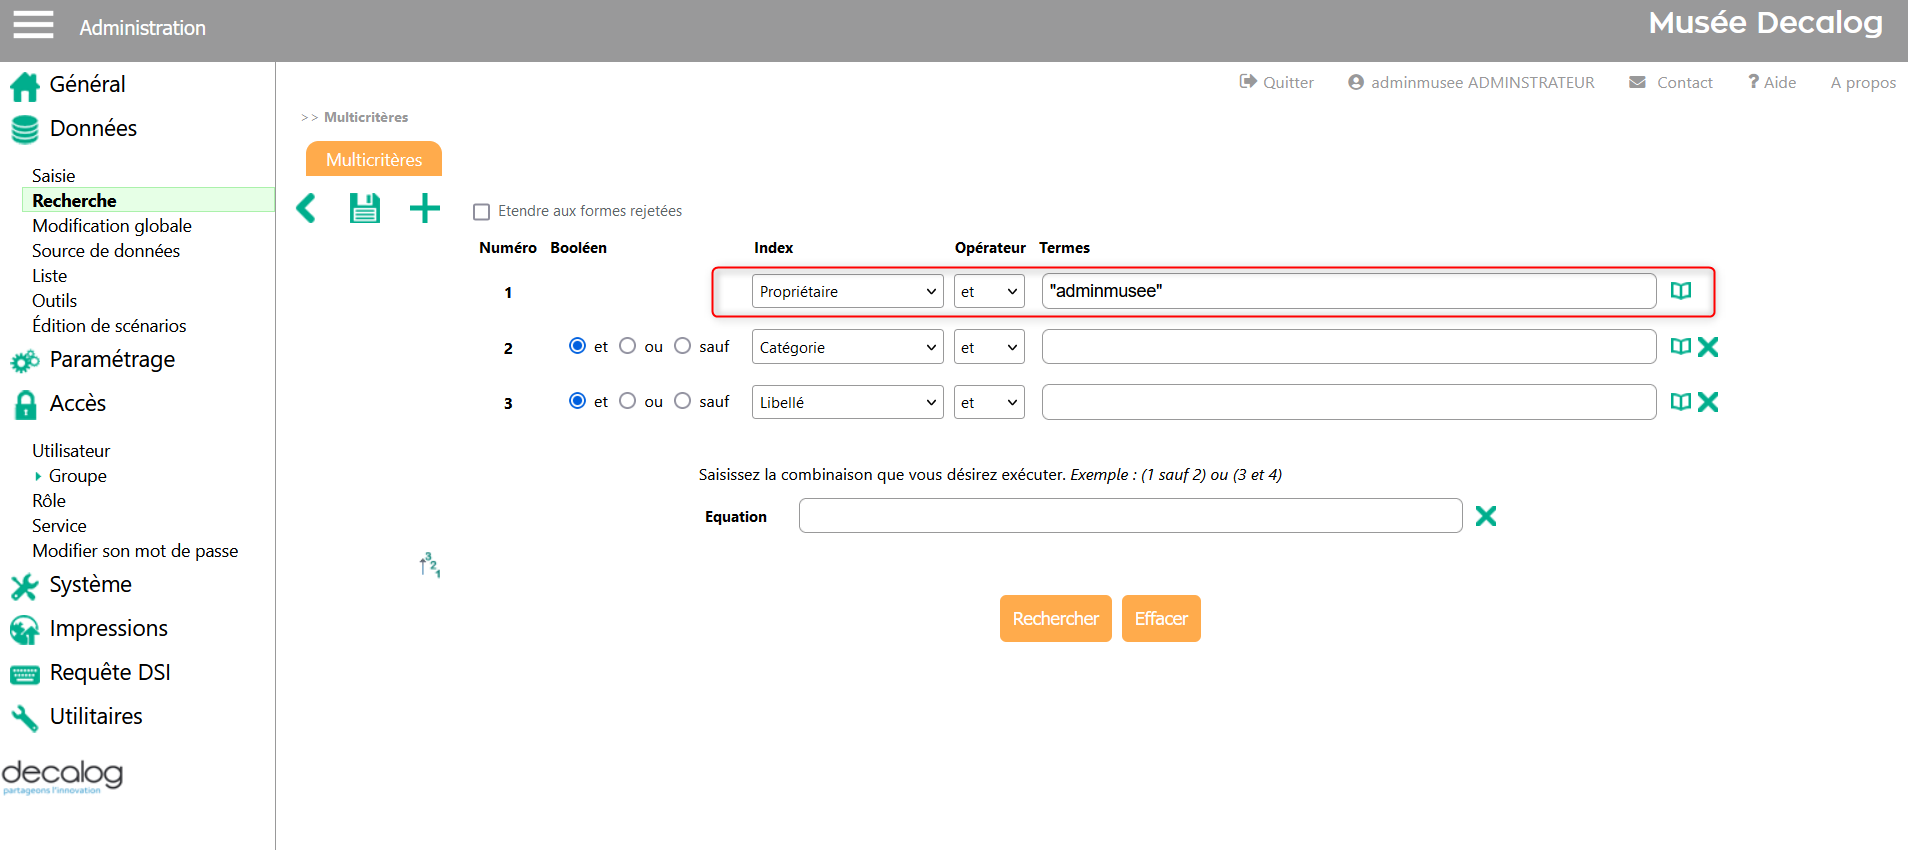Select the Multicritères tab
Image resolution: width=1908 pixels, height=850 pixels.
tap(374, 159)
